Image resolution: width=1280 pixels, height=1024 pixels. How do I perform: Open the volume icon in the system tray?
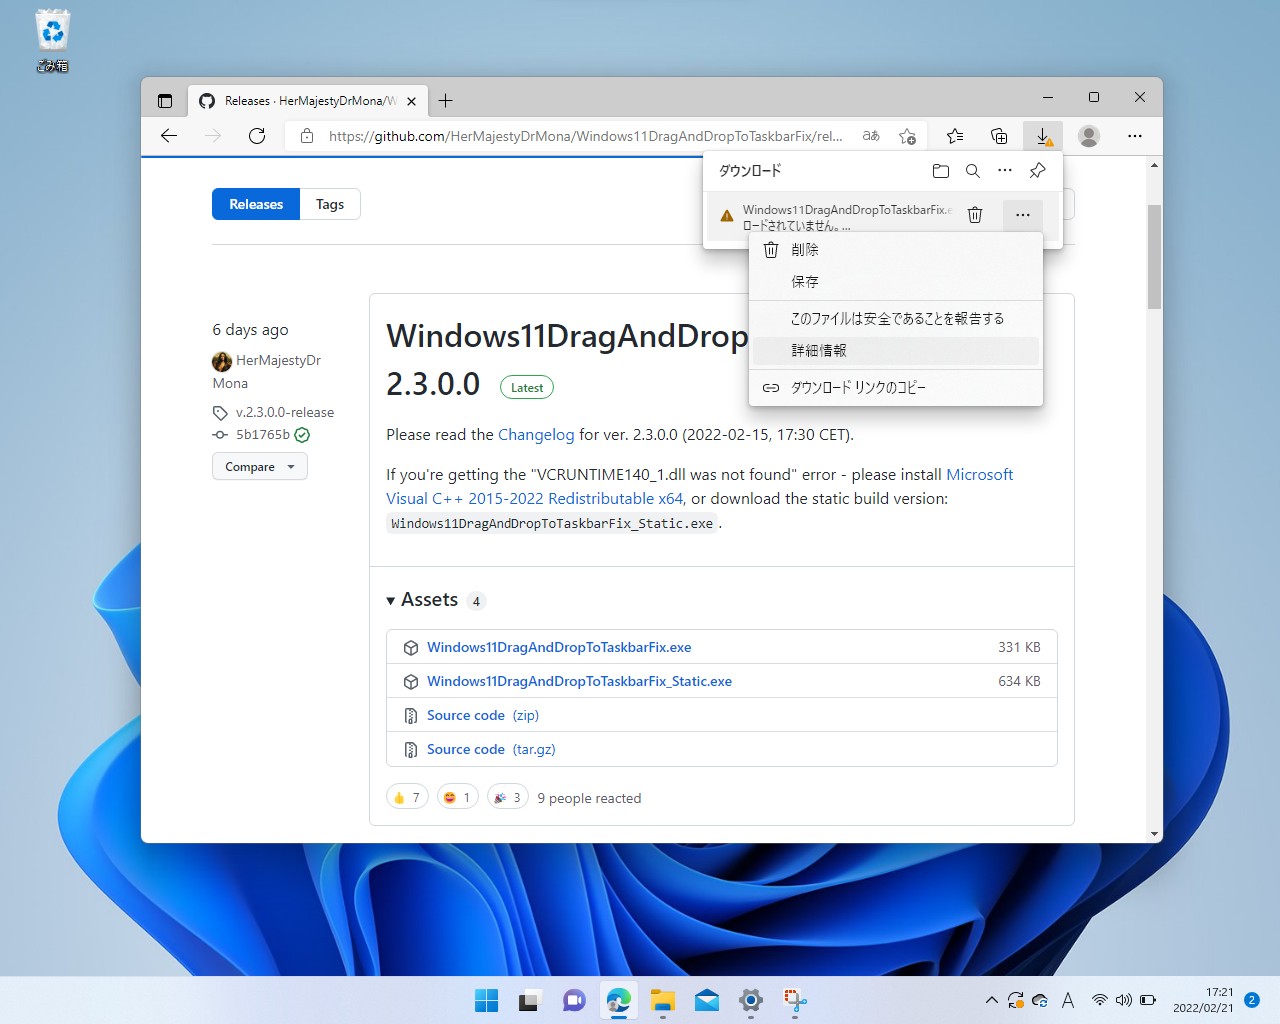click(1123, 1000)
